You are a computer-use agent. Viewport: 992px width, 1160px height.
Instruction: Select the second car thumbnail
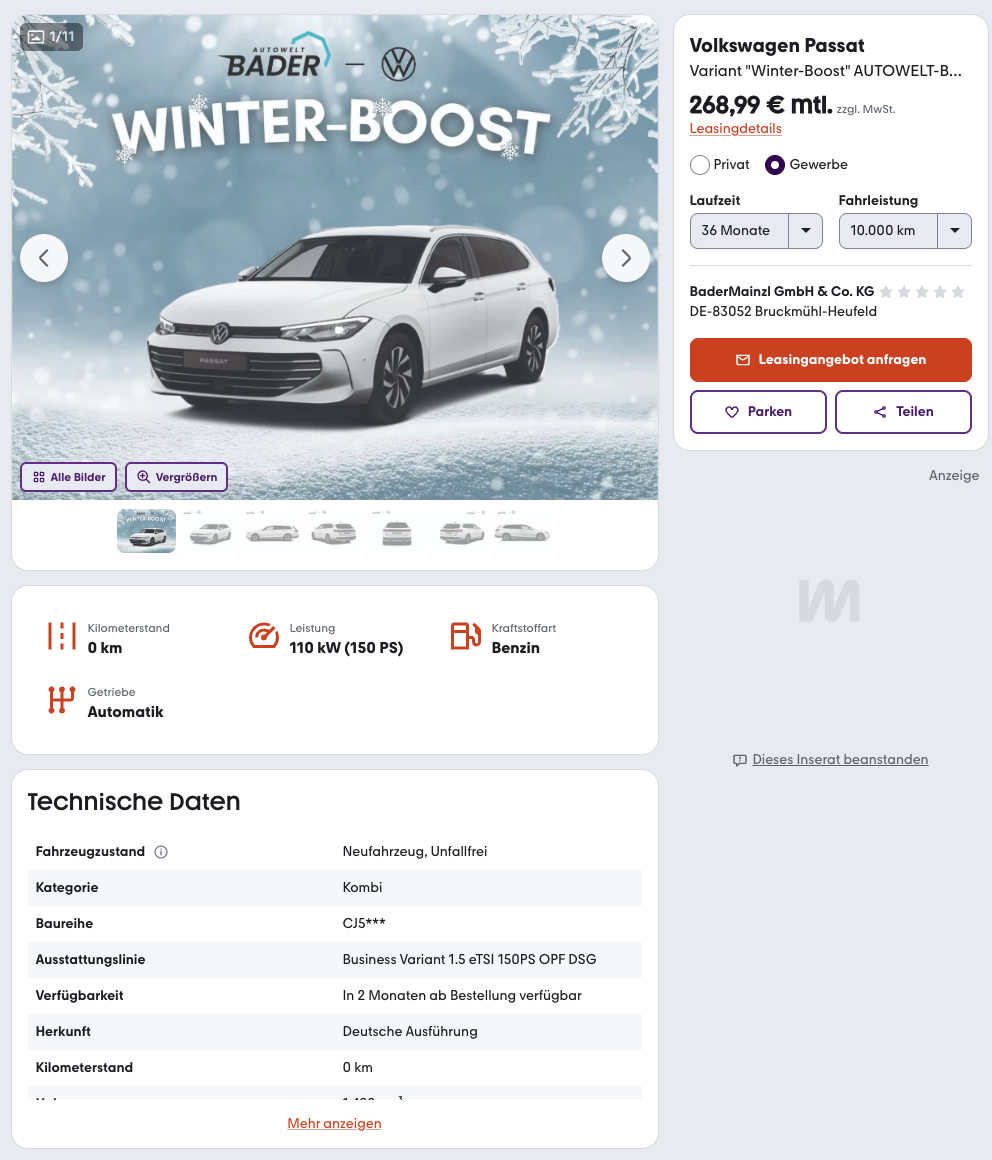tap(210, 532)
